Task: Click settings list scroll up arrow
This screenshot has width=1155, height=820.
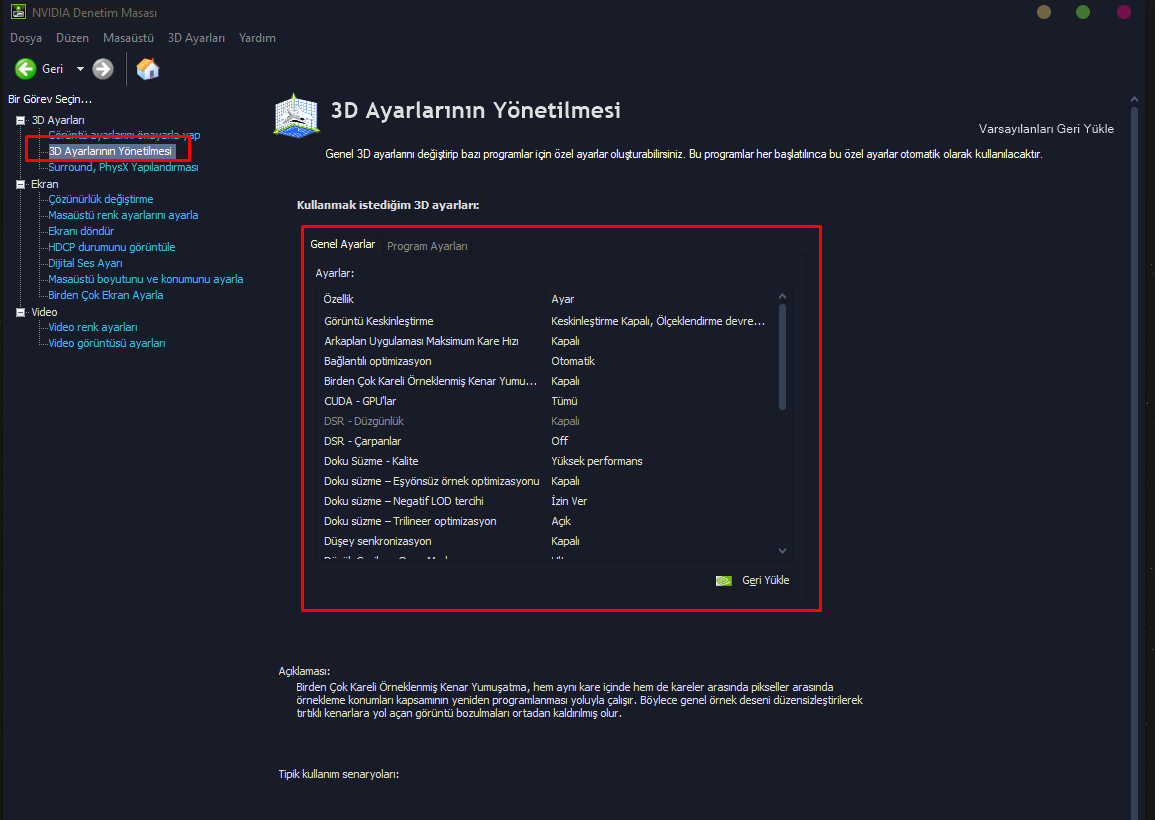Action: click(x=782, y=296)
